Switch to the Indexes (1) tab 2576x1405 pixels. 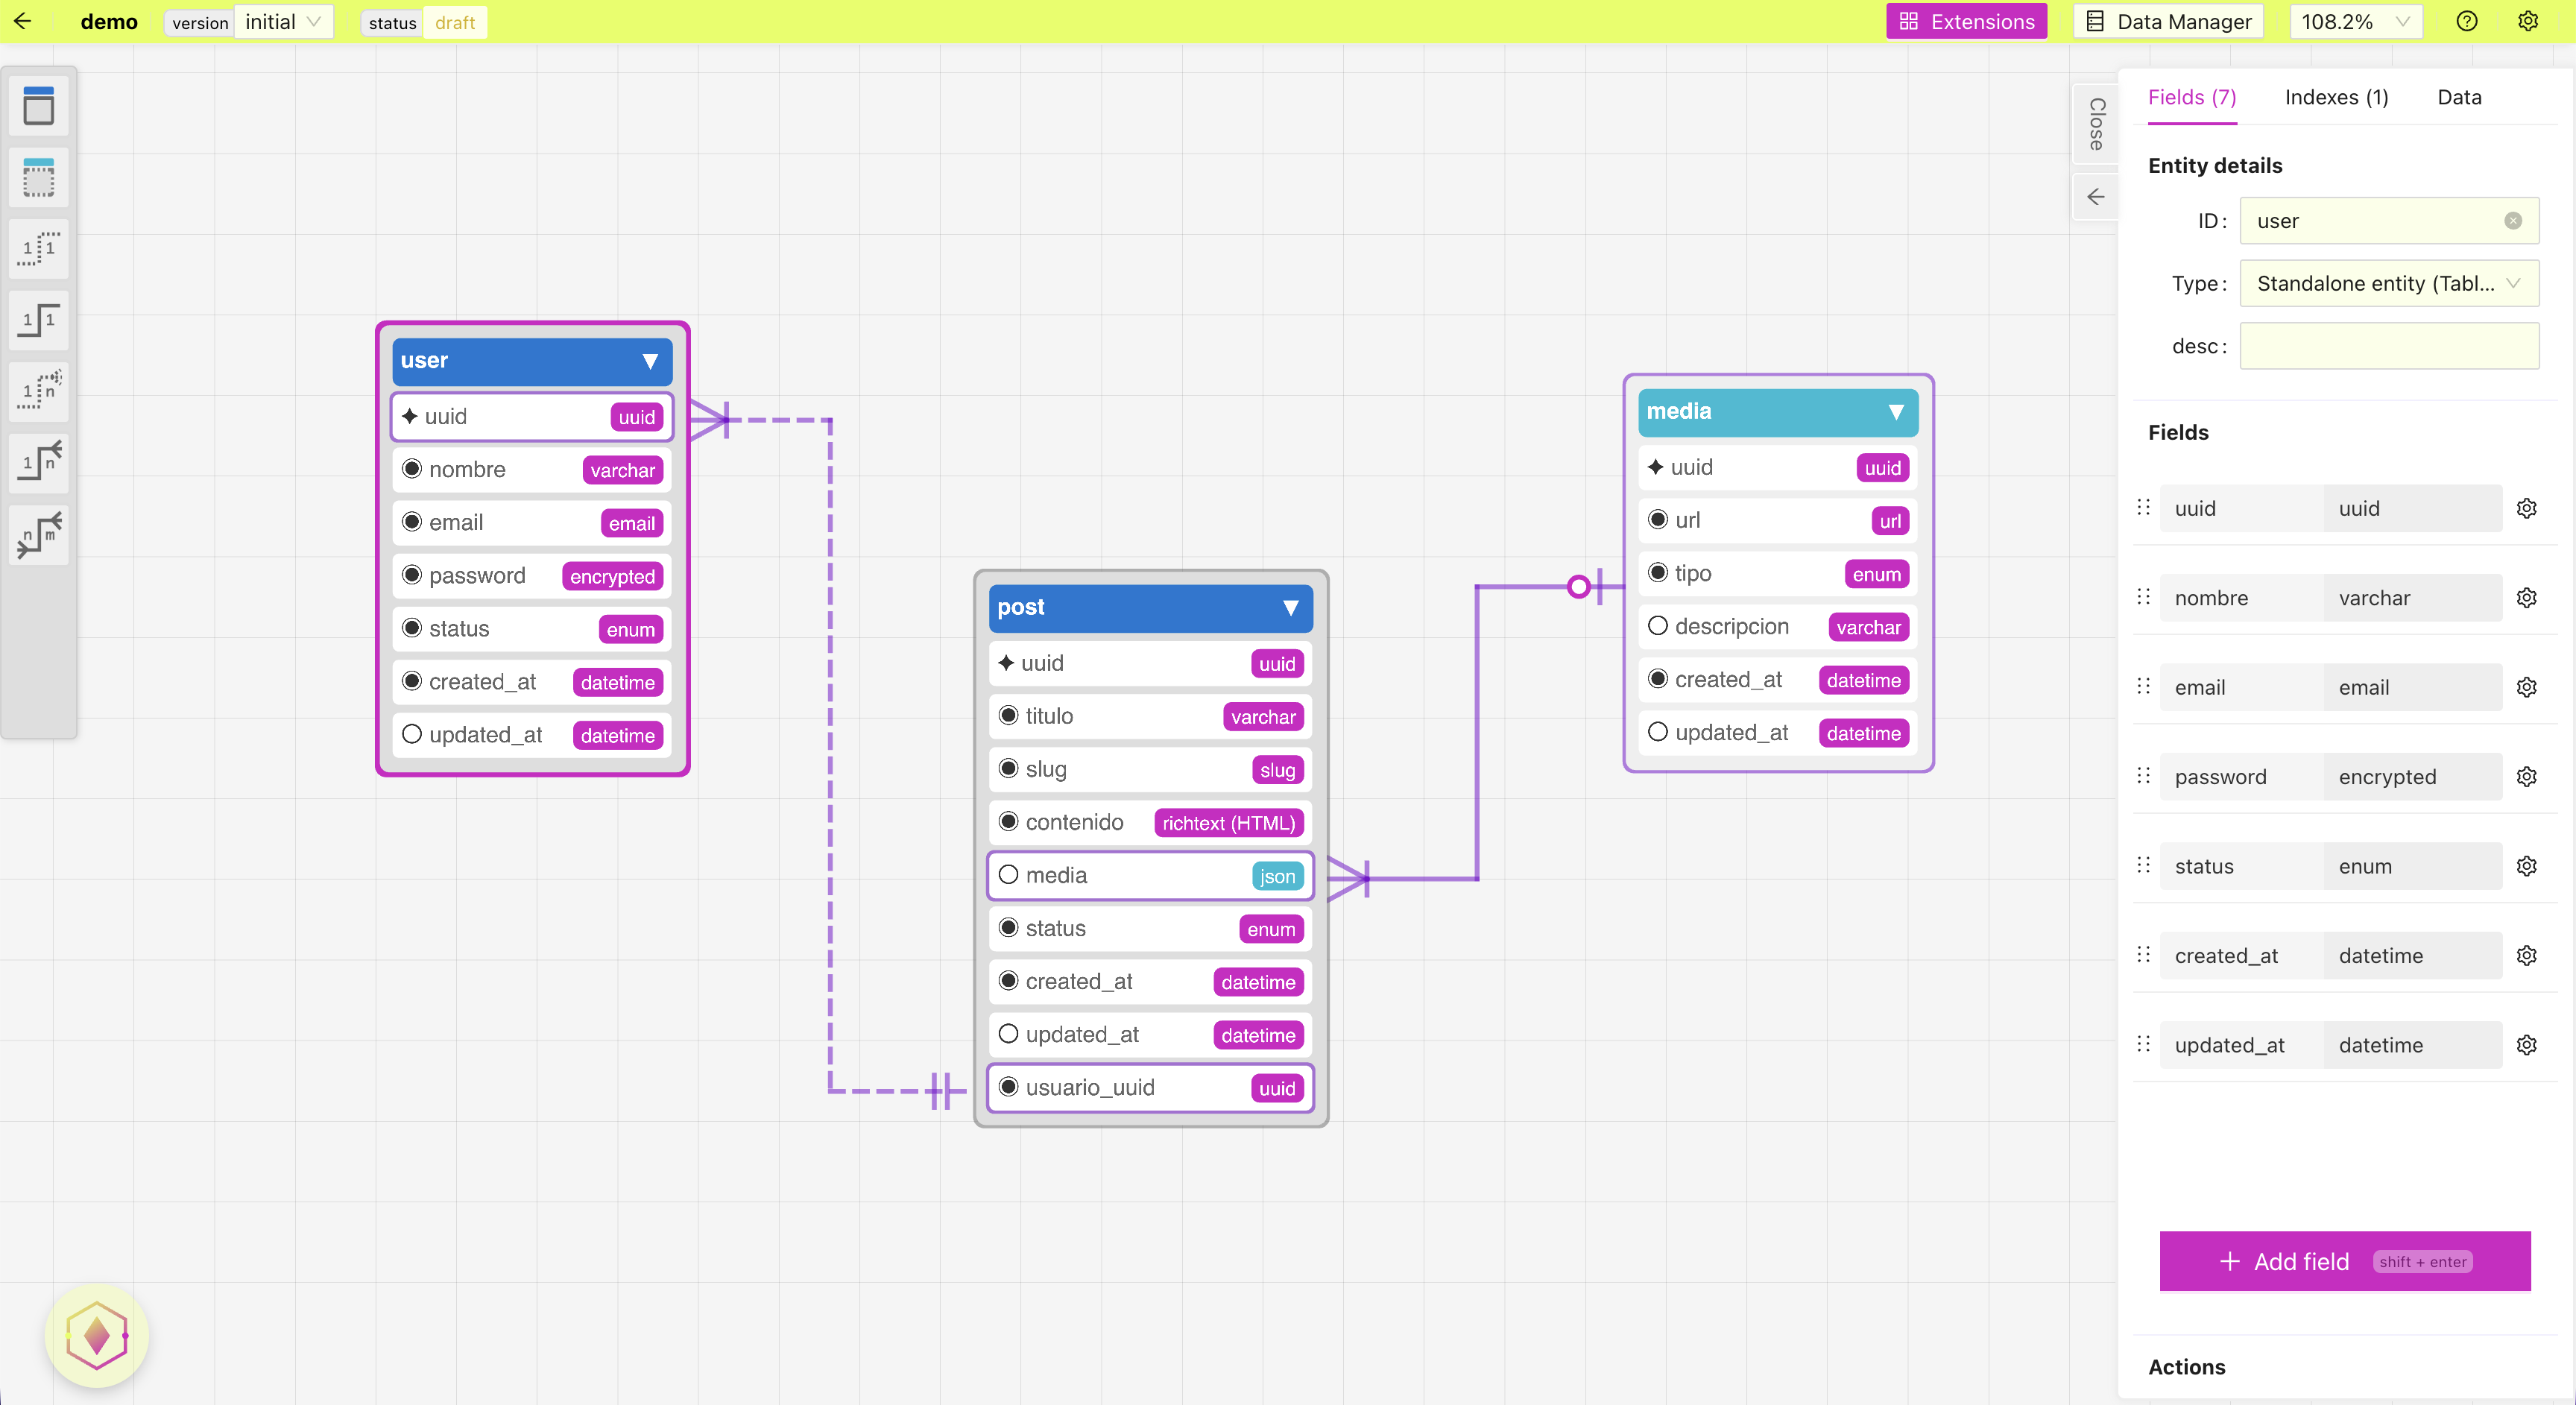click(x=2335, y=97)
